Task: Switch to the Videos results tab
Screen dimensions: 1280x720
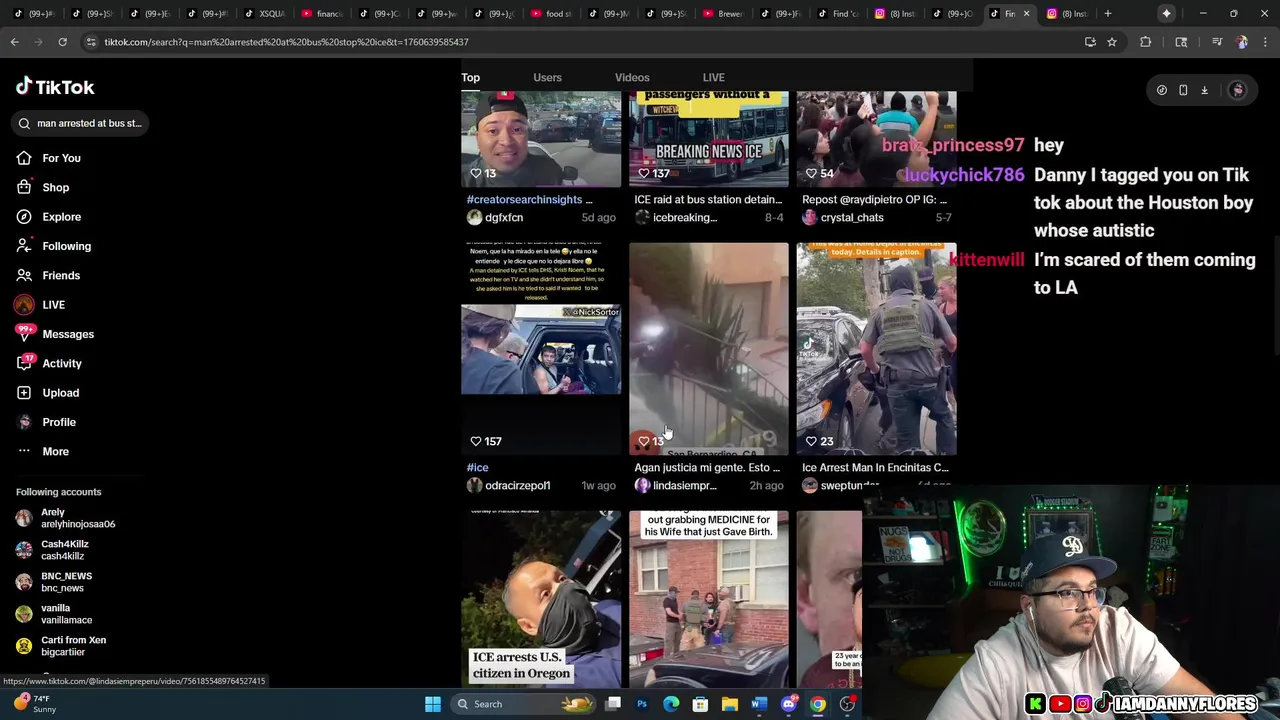Action: (632, 77)
